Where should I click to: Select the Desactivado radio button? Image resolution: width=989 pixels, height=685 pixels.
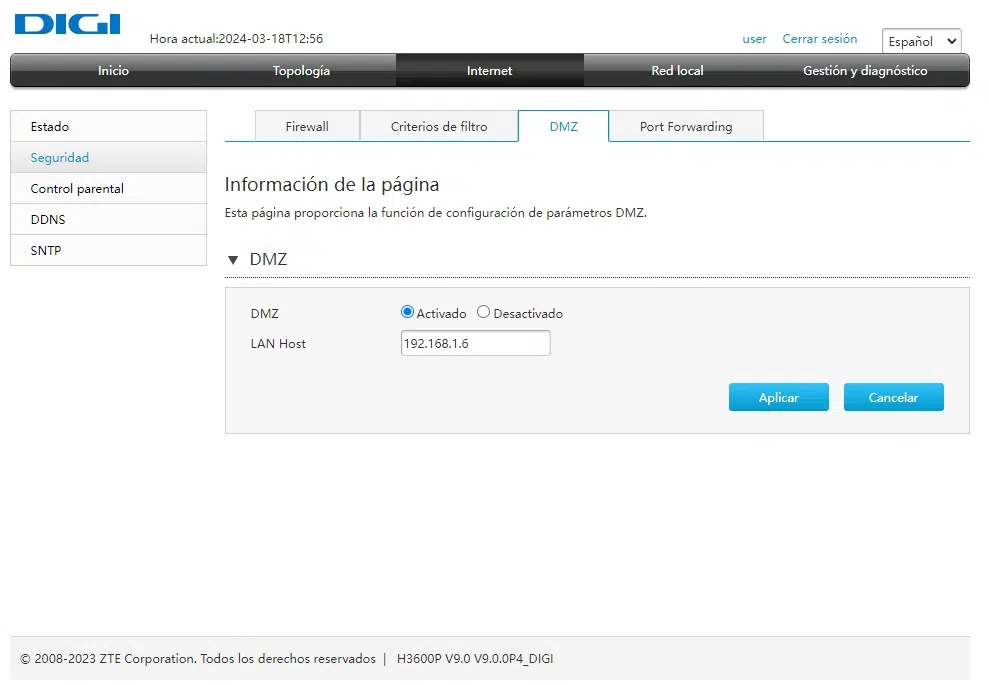coord(484,312)
